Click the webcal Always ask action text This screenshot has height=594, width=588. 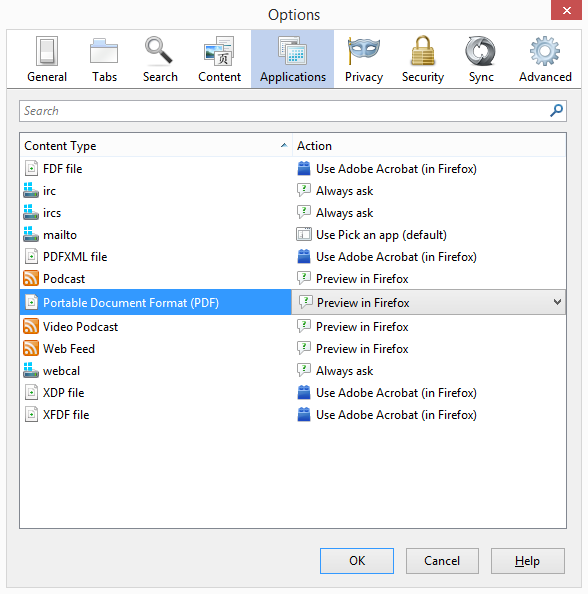click(x=344, y=370)
